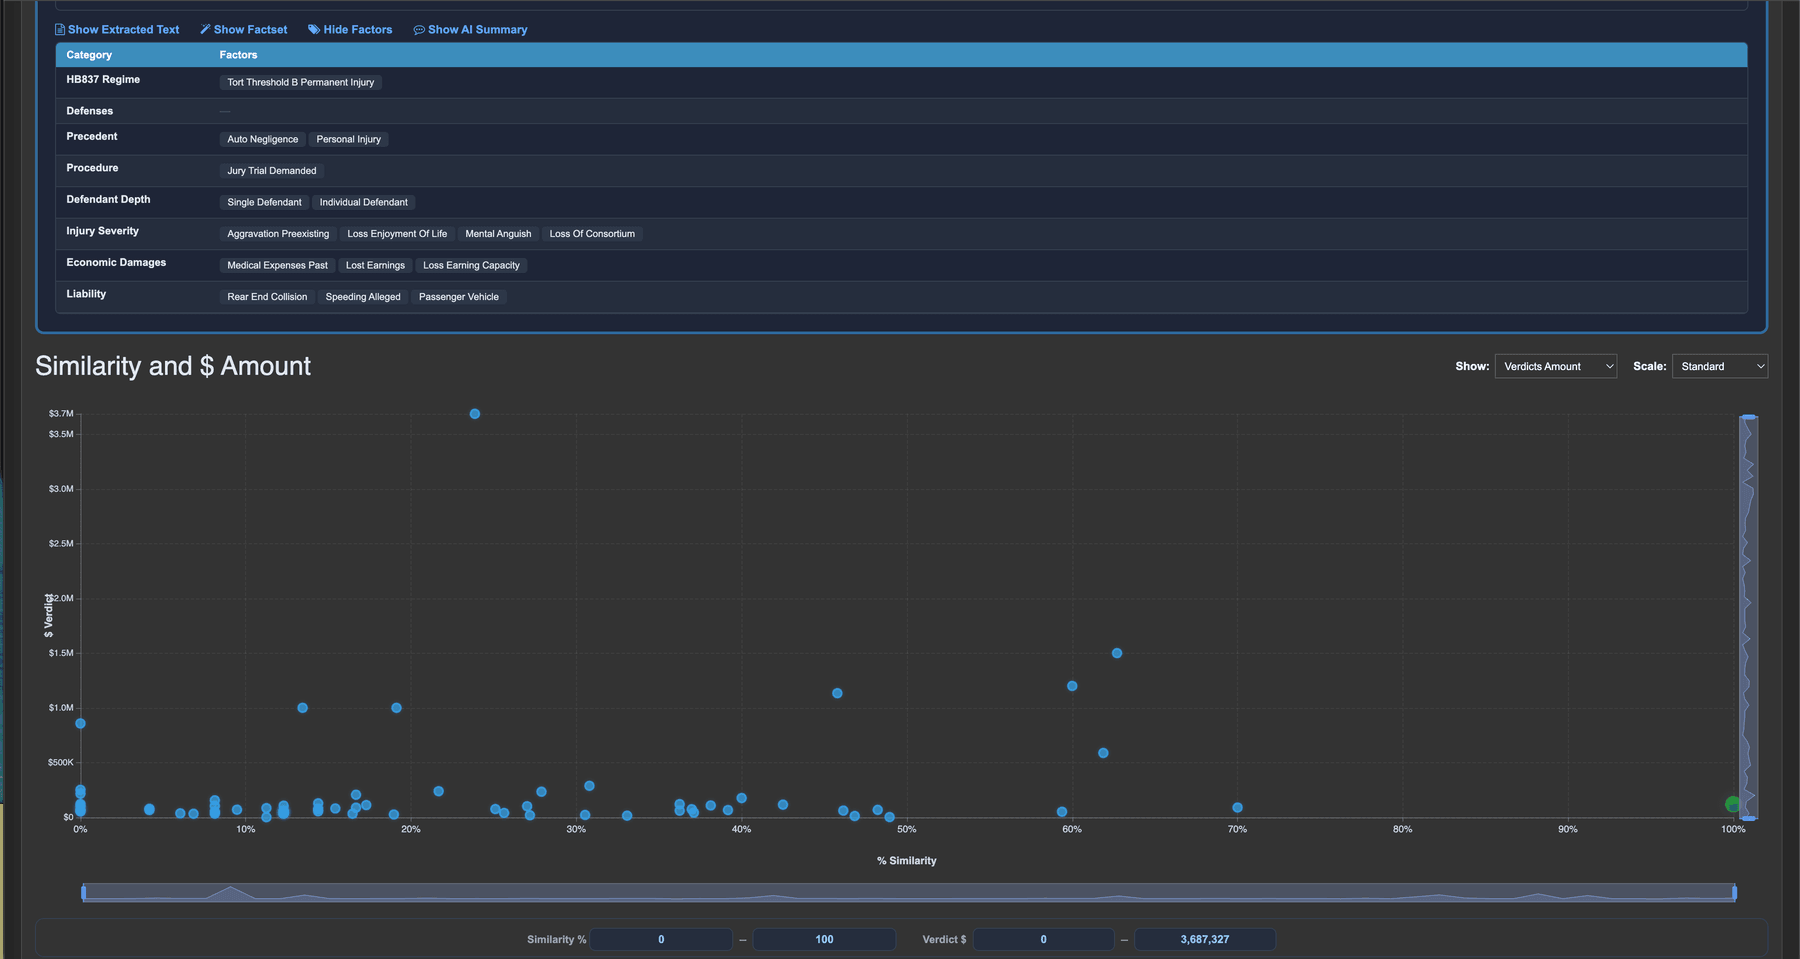Click the Auto Negligence factor tag
Image resolution: width=1800 pixels, height=959 pixels.
[263, 140]
